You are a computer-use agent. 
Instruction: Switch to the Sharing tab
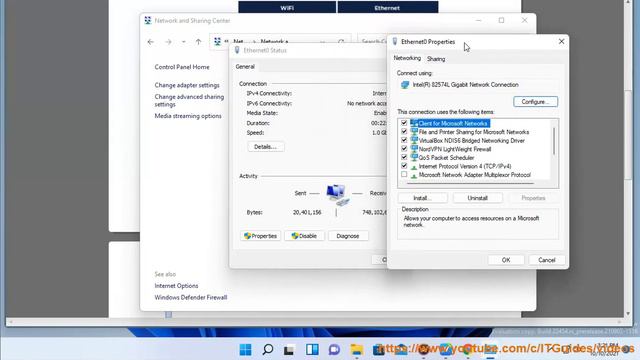point(436,59)
